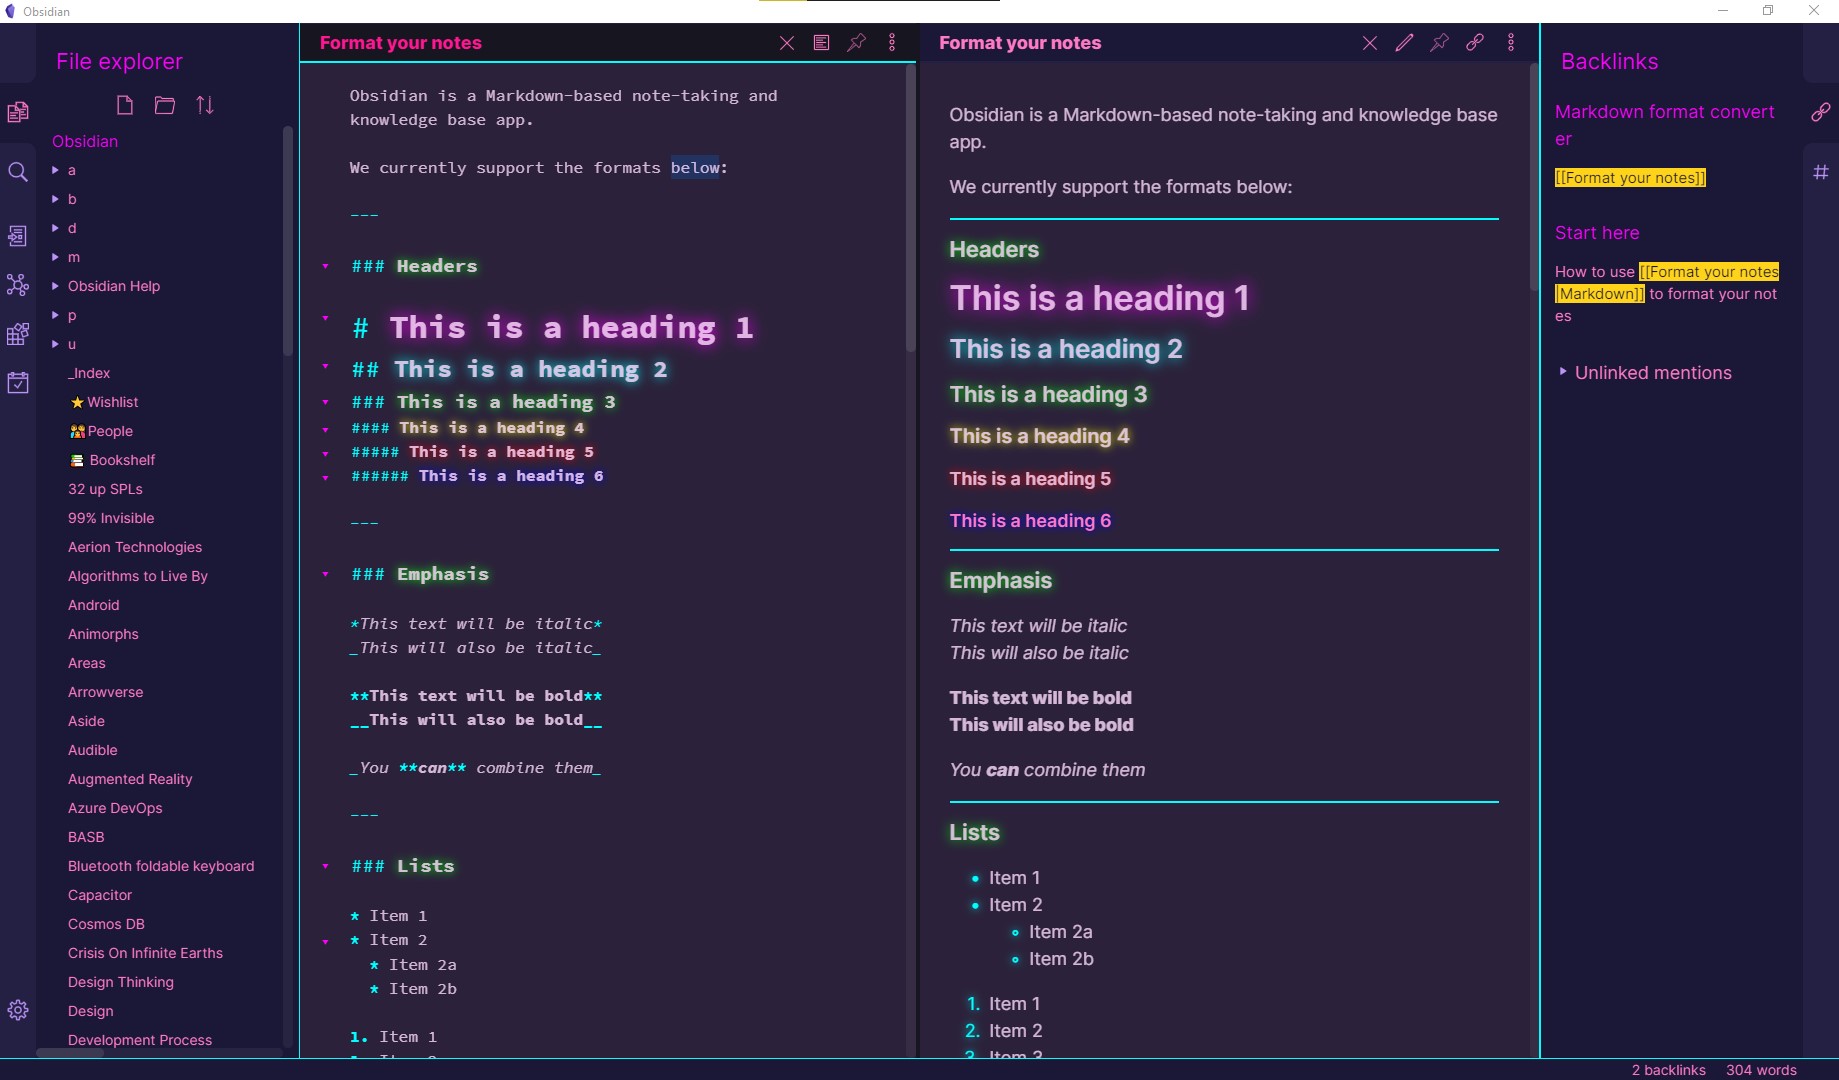Open the plugins grid ribbon icon

tap(18, 334)
